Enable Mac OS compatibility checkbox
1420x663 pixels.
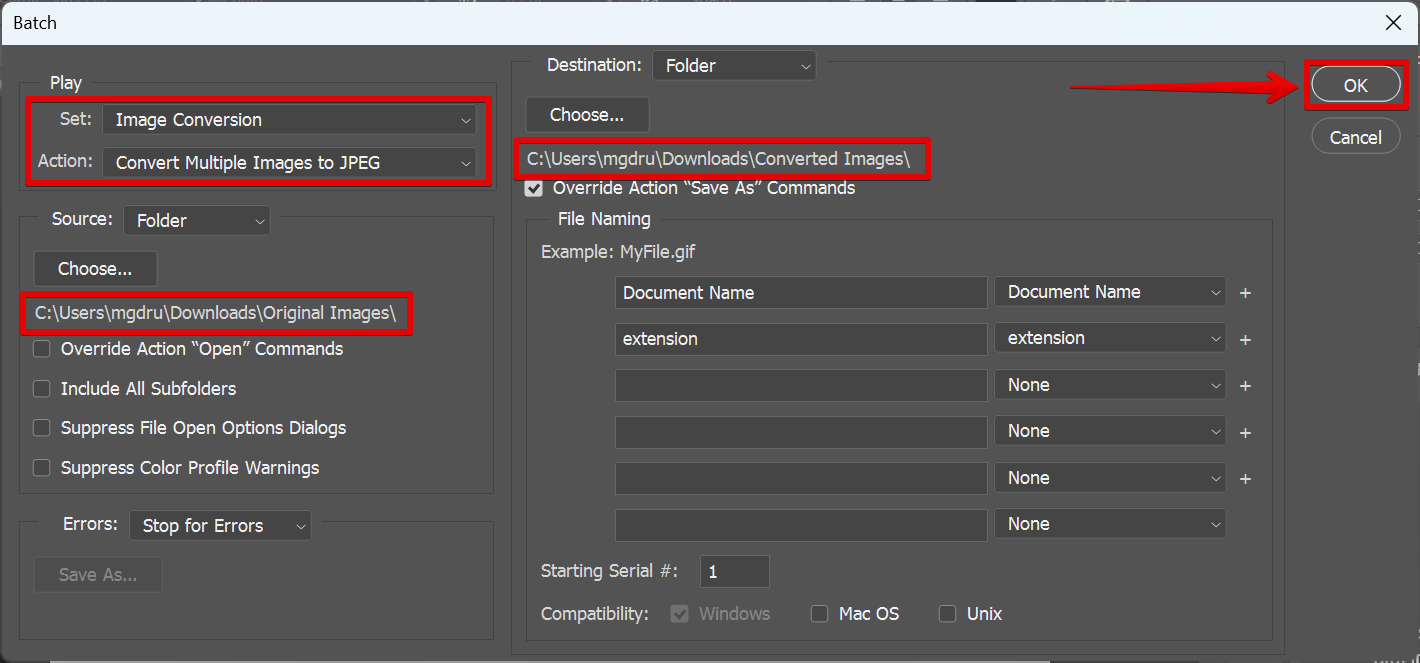point(820,614)
